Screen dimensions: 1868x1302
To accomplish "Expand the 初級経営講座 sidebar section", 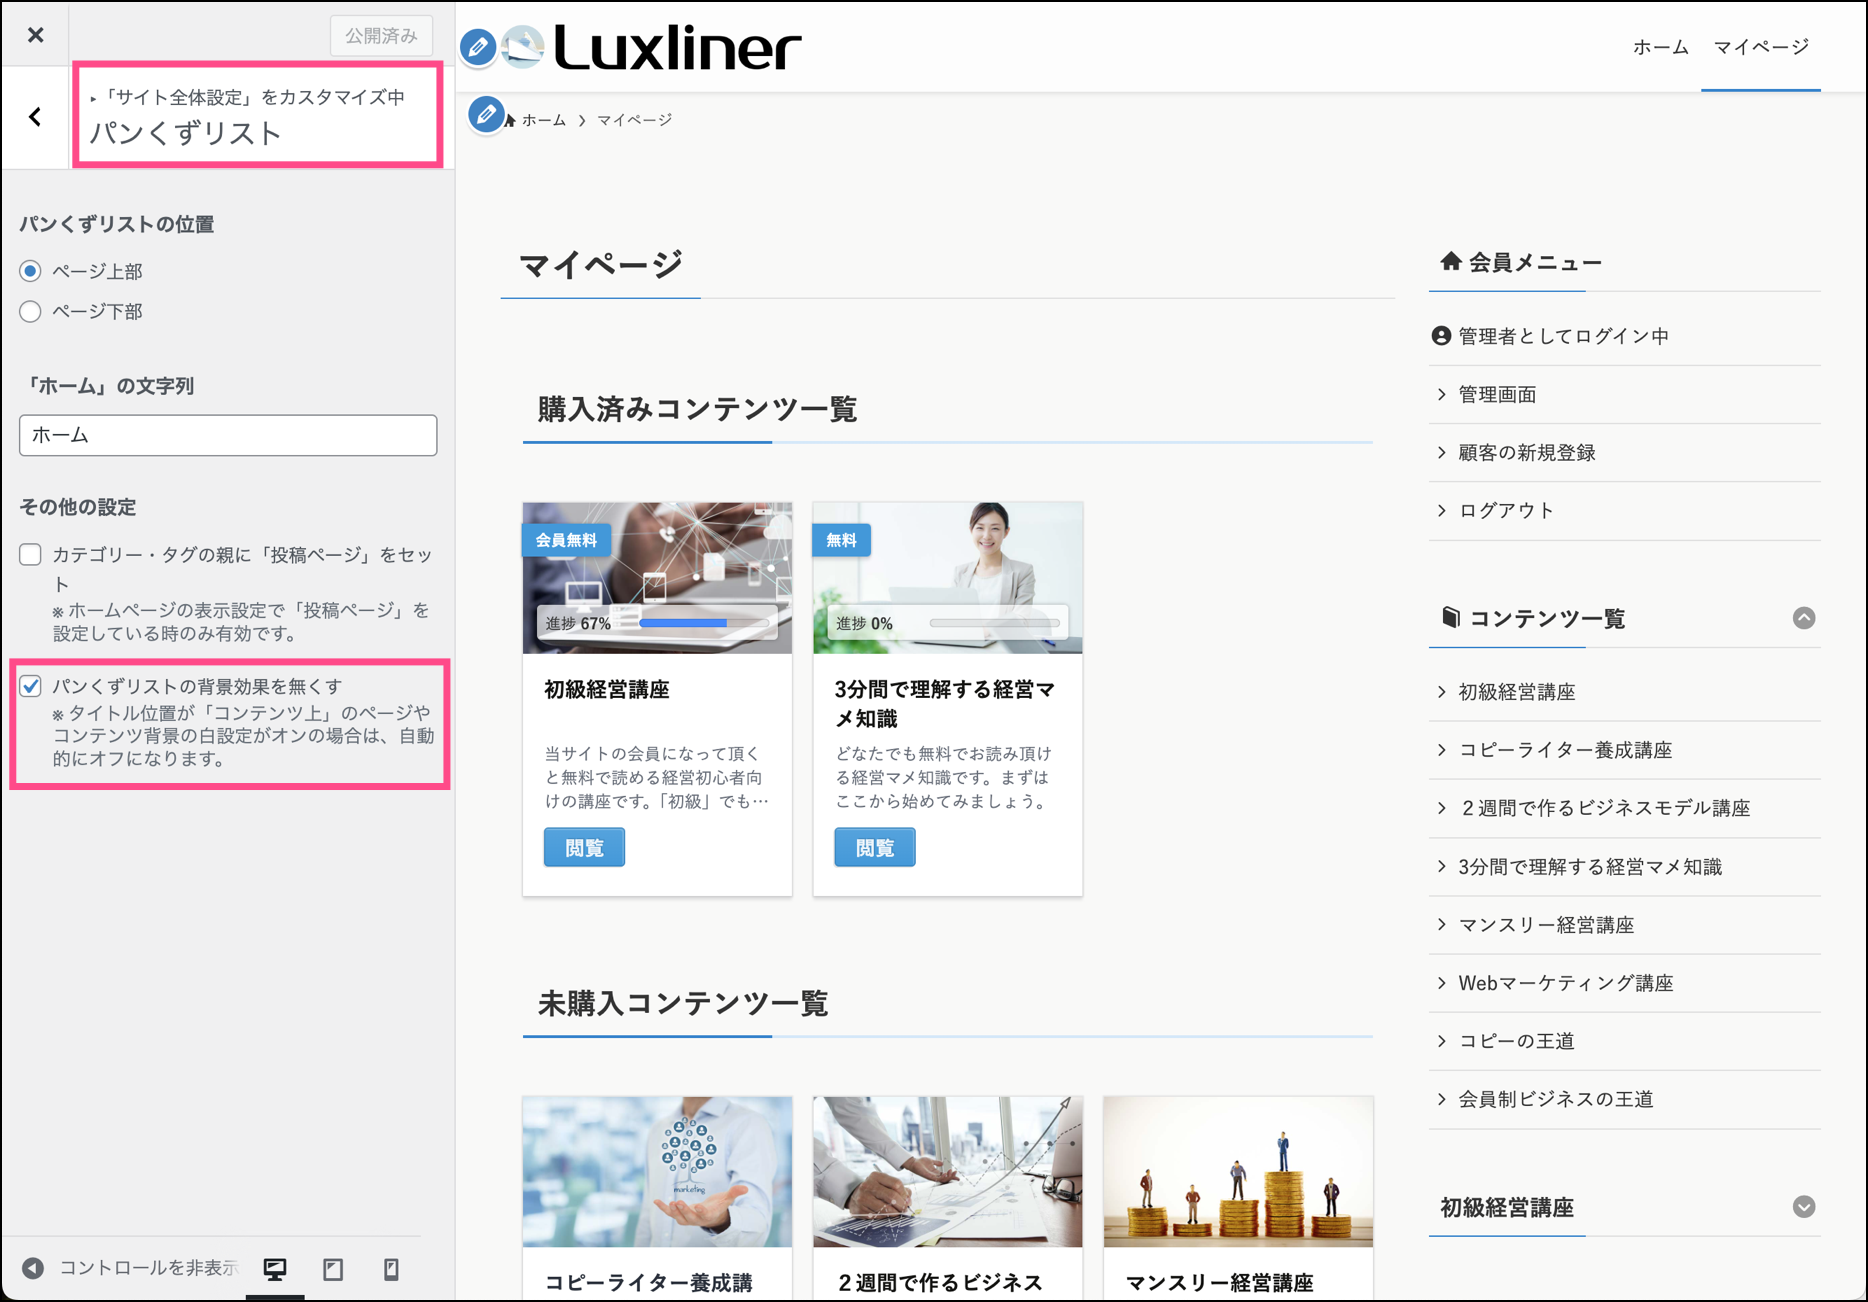I will (1803, 1207).
